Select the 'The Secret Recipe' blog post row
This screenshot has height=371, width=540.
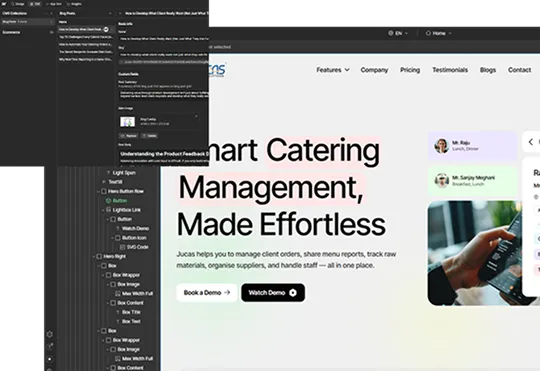tap(85, 52)
